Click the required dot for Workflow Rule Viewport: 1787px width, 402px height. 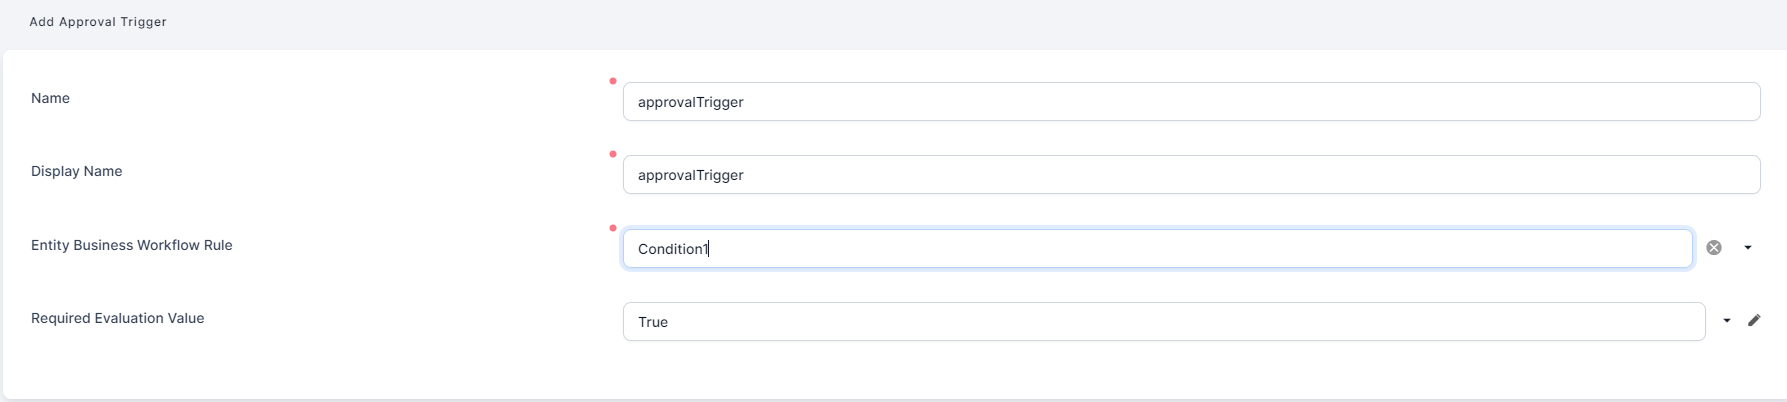coord(613,228)
